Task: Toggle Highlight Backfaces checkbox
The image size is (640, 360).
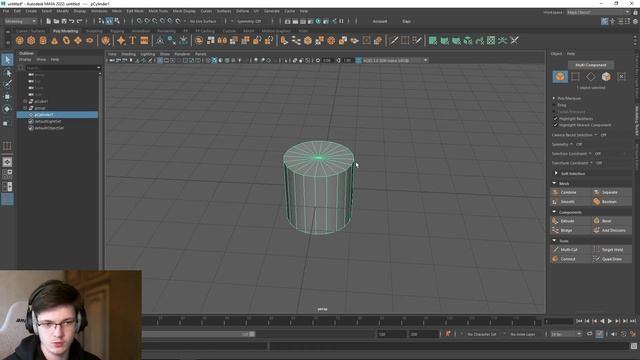Action: pyautogui.click(x=555, y=118)
